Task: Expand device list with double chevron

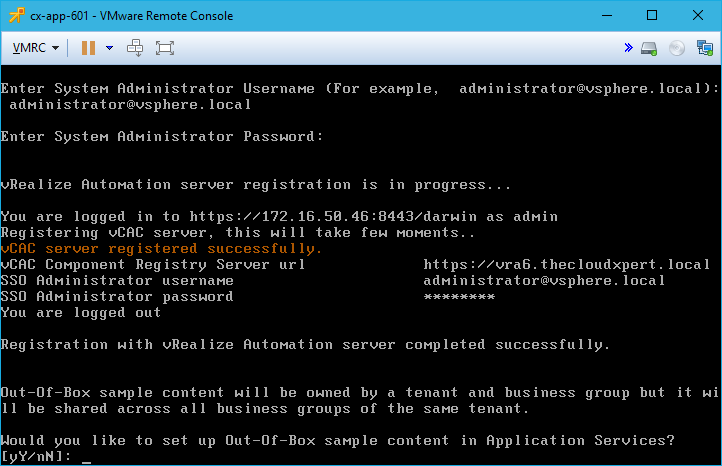Action: (x=628, y=48)
